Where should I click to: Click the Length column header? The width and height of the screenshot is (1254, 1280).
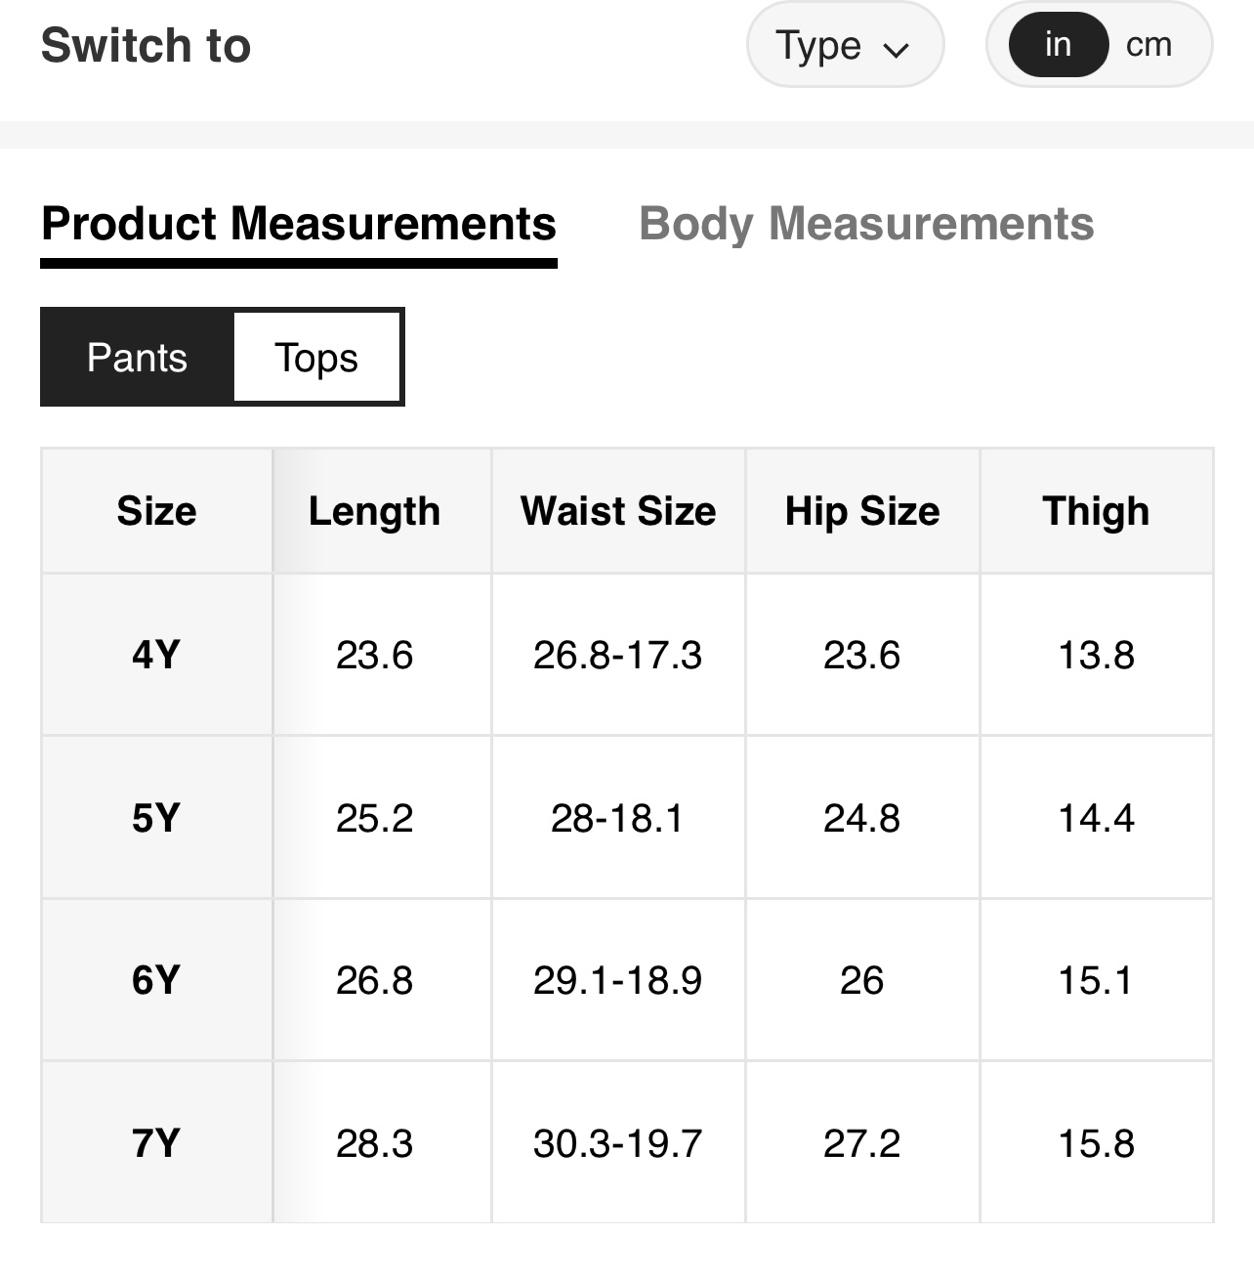point(374,511)
